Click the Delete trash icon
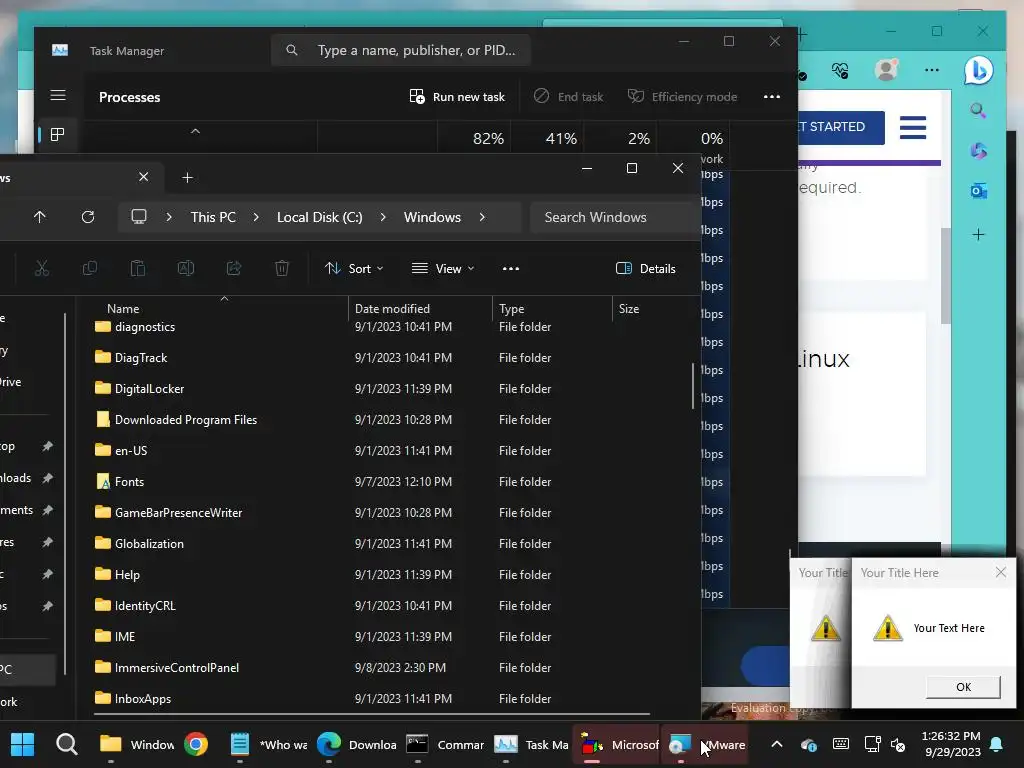 point(282,268)
